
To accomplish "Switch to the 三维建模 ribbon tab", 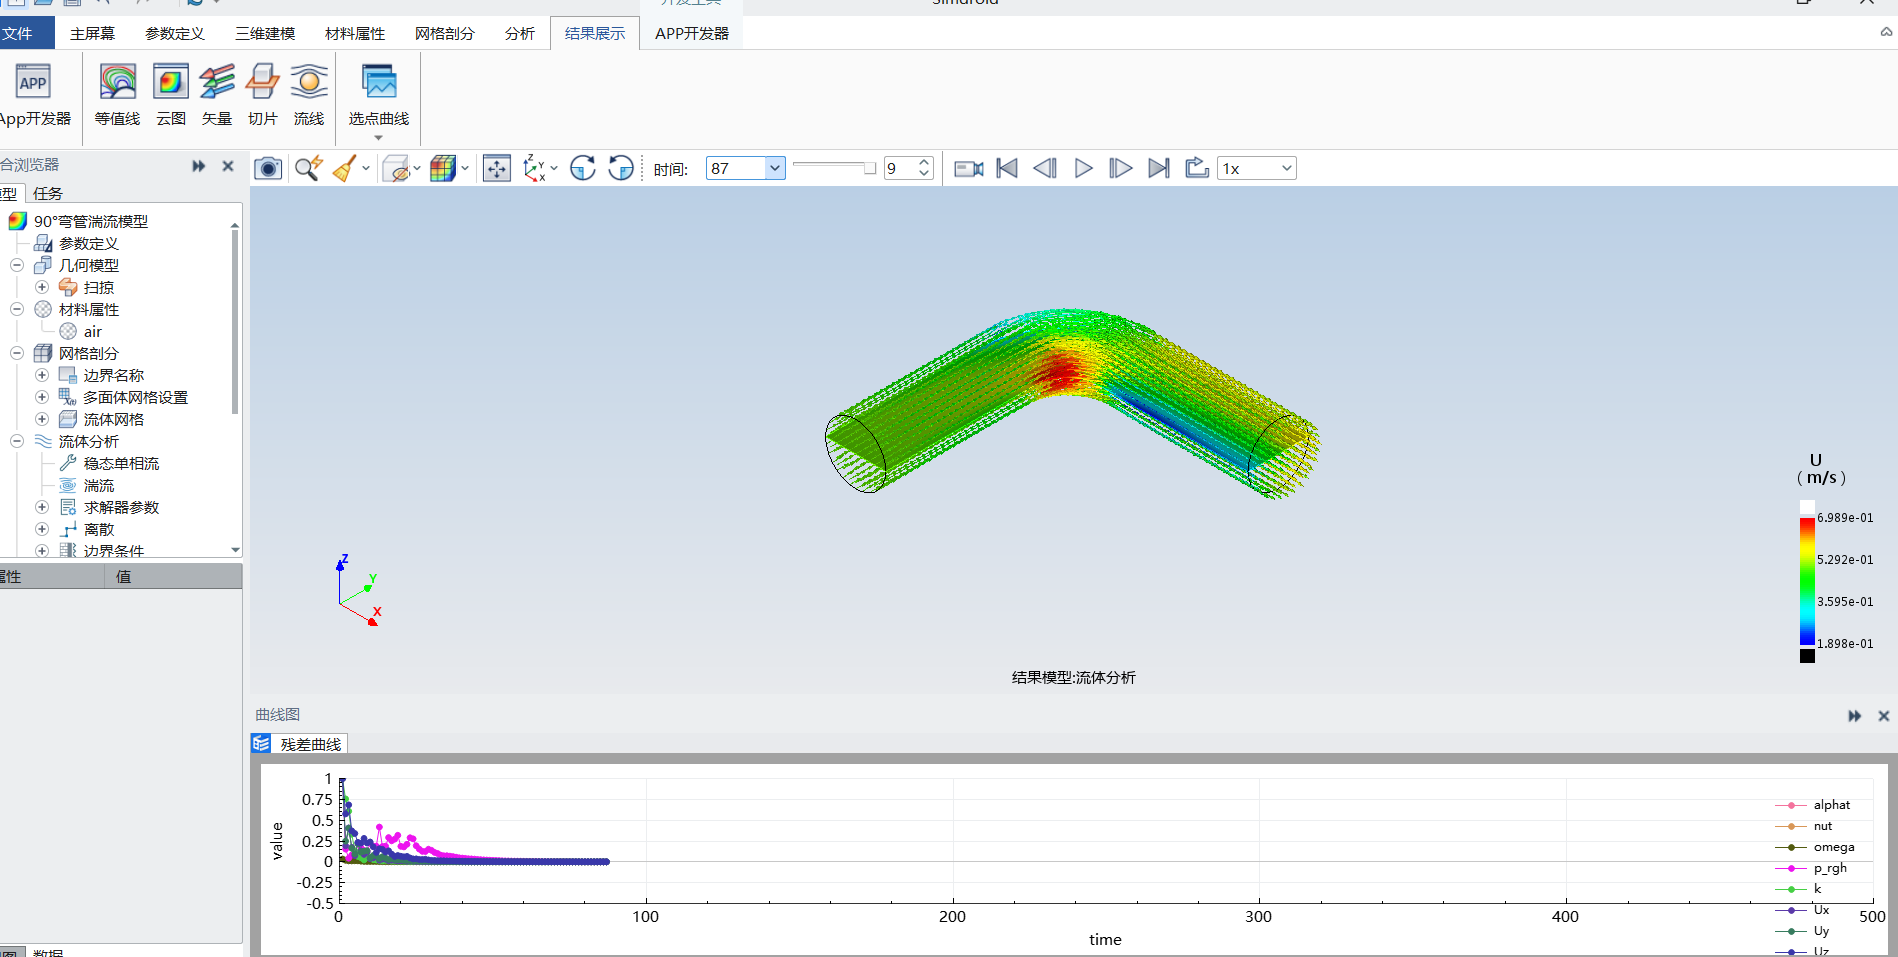I will (265, 33).
